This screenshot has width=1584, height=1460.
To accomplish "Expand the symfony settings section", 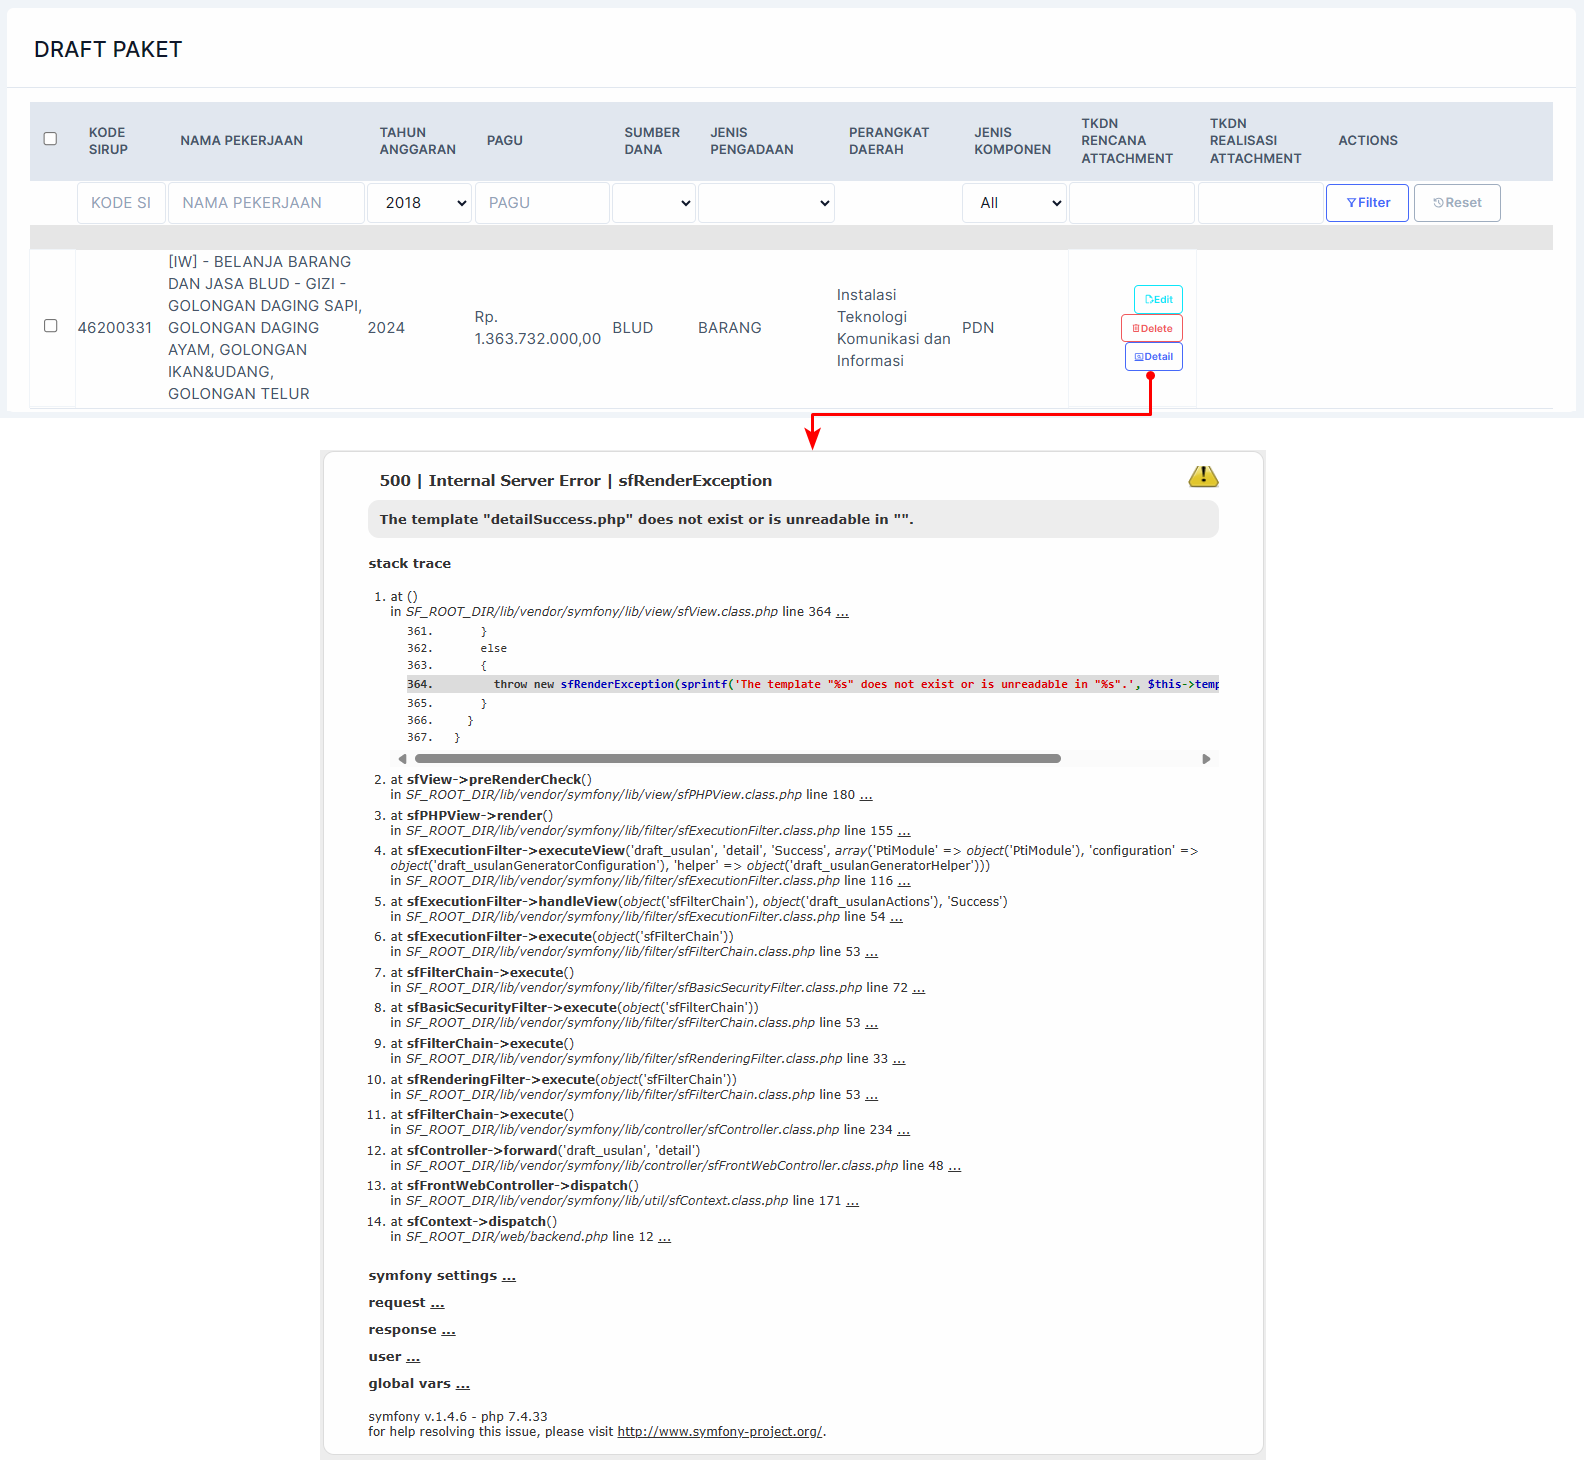I will [509, 1277].
